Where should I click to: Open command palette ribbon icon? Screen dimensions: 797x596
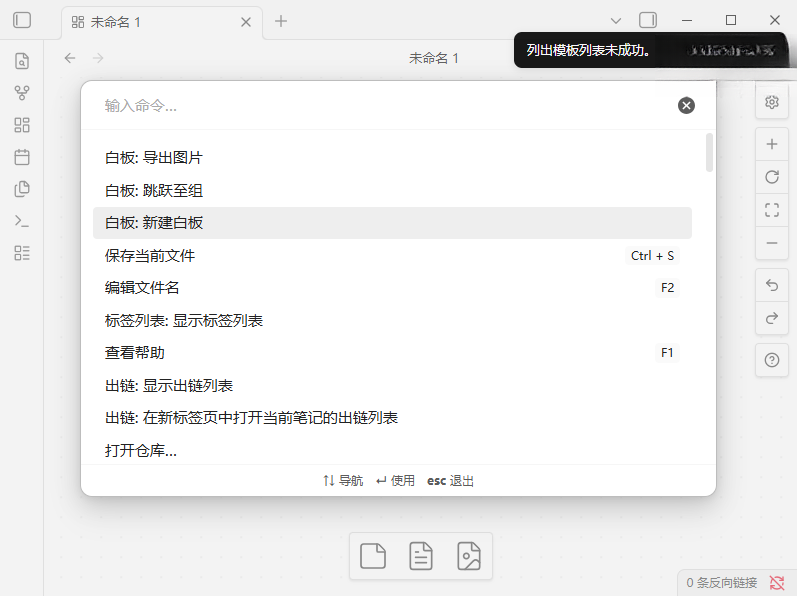(x=22, y=221)
